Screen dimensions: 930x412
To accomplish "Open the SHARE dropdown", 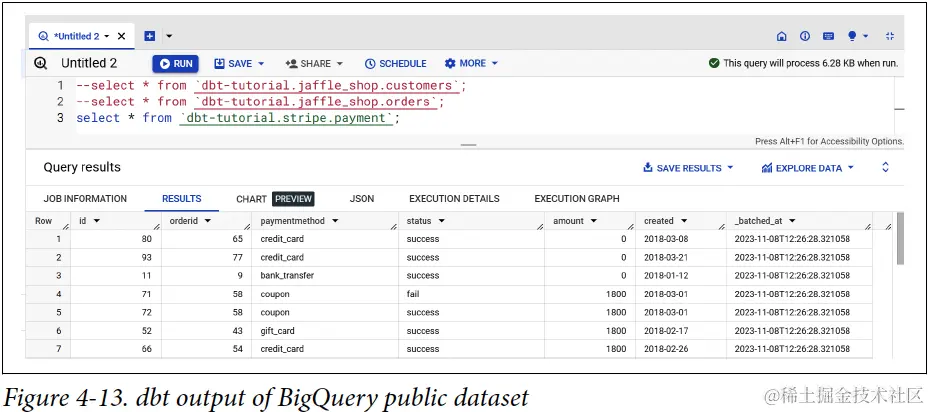I will click(x=314, y=63).
